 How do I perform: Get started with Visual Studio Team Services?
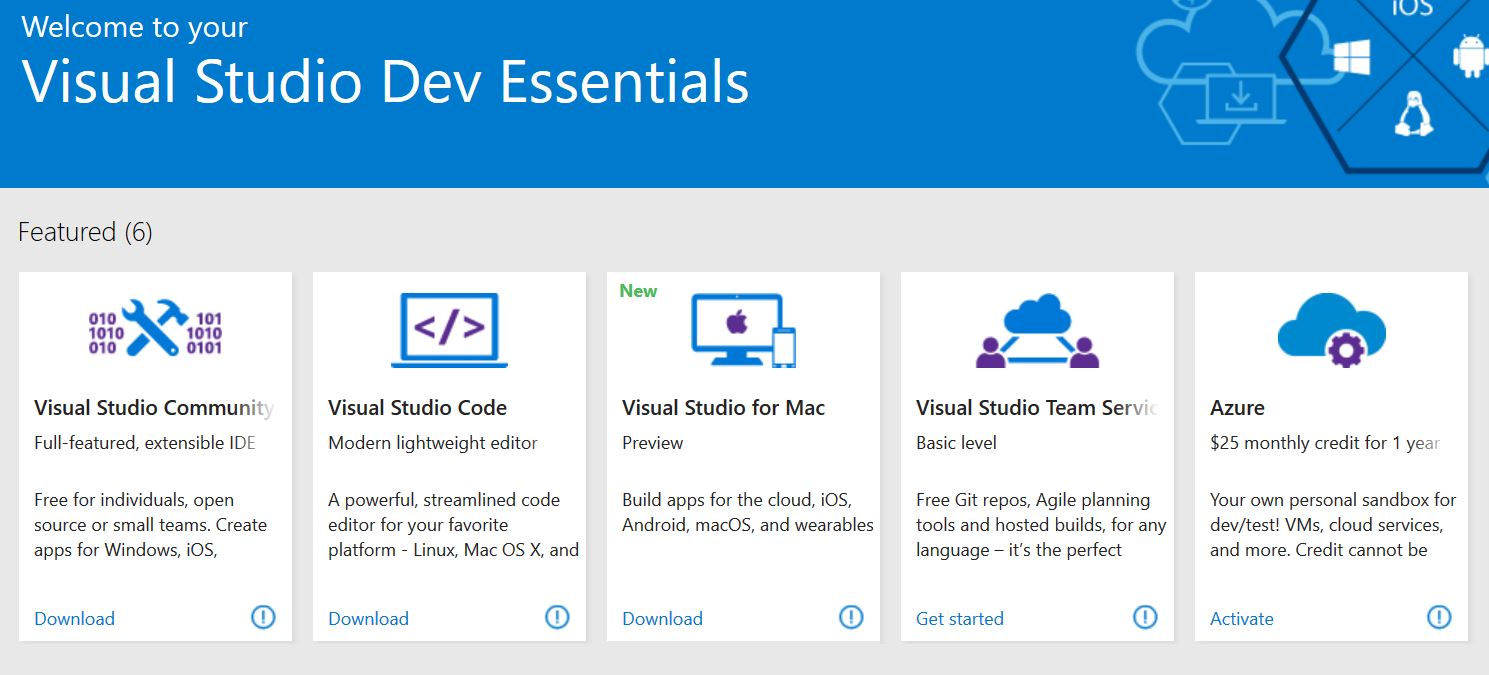pos(960,618)
